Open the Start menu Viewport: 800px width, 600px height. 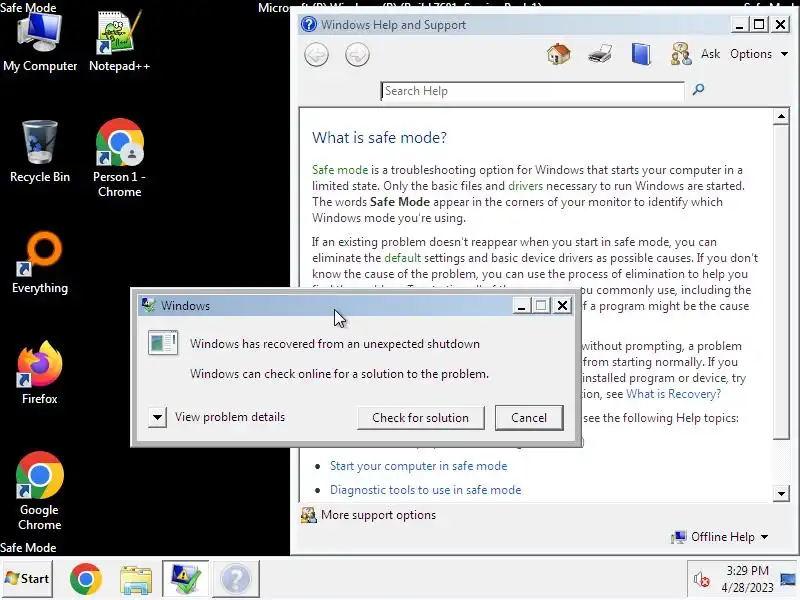coord(27,579)
